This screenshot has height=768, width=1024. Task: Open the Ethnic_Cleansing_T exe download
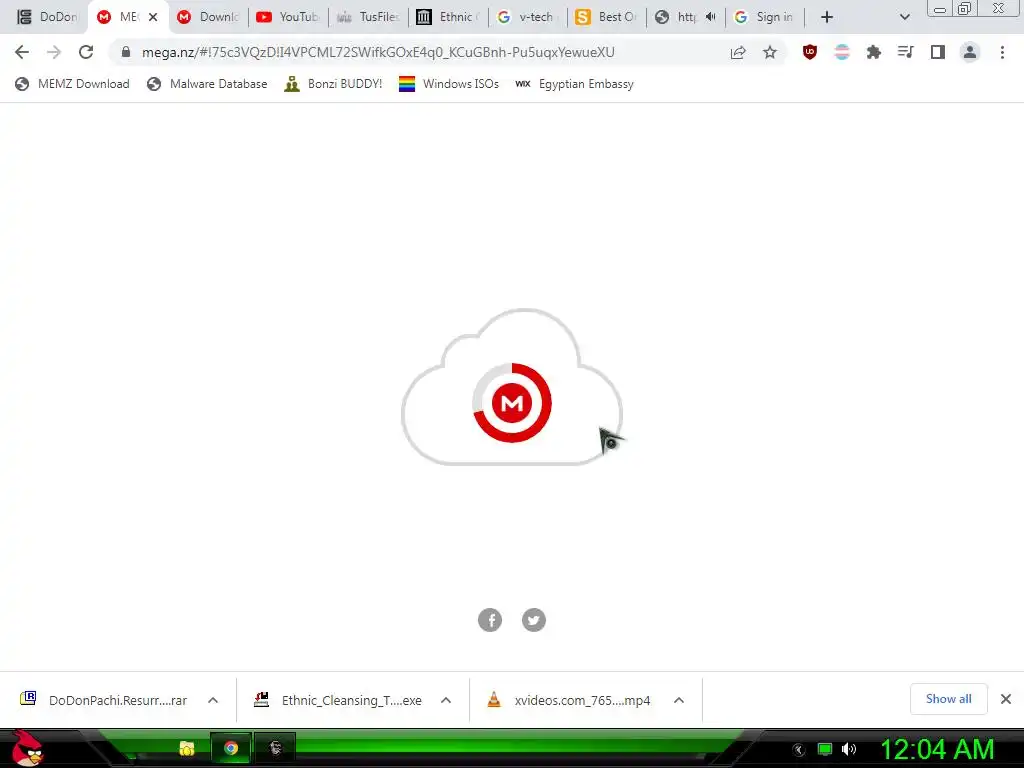(338, 700)
